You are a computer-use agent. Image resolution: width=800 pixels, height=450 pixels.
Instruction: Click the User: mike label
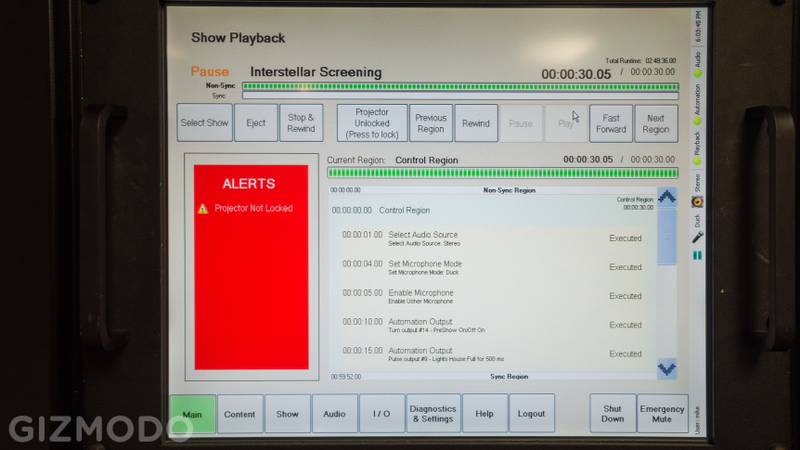(x=697, y=420)
